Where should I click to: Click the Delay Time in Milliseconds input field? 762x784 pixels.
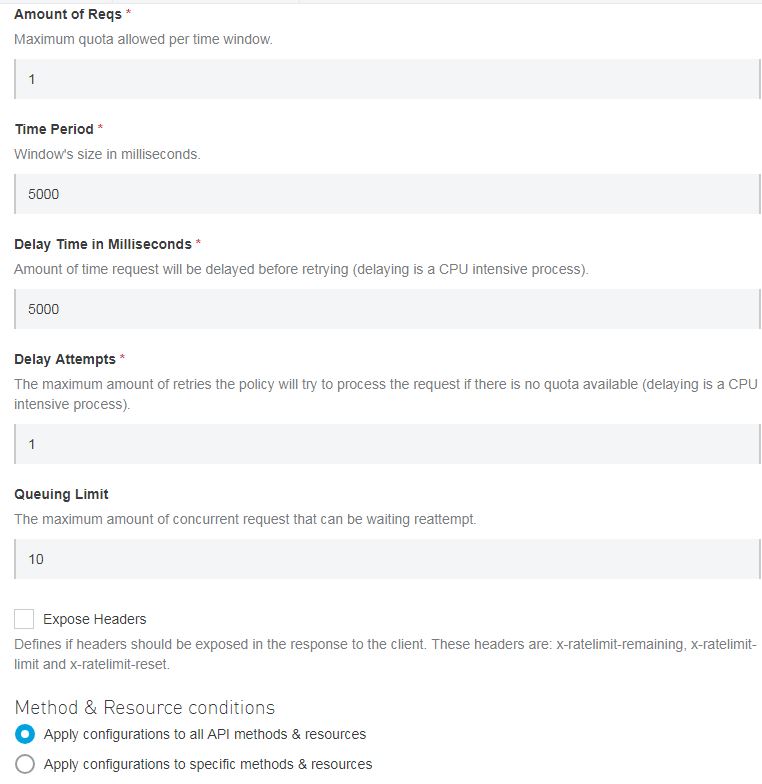tap(388, 309)
